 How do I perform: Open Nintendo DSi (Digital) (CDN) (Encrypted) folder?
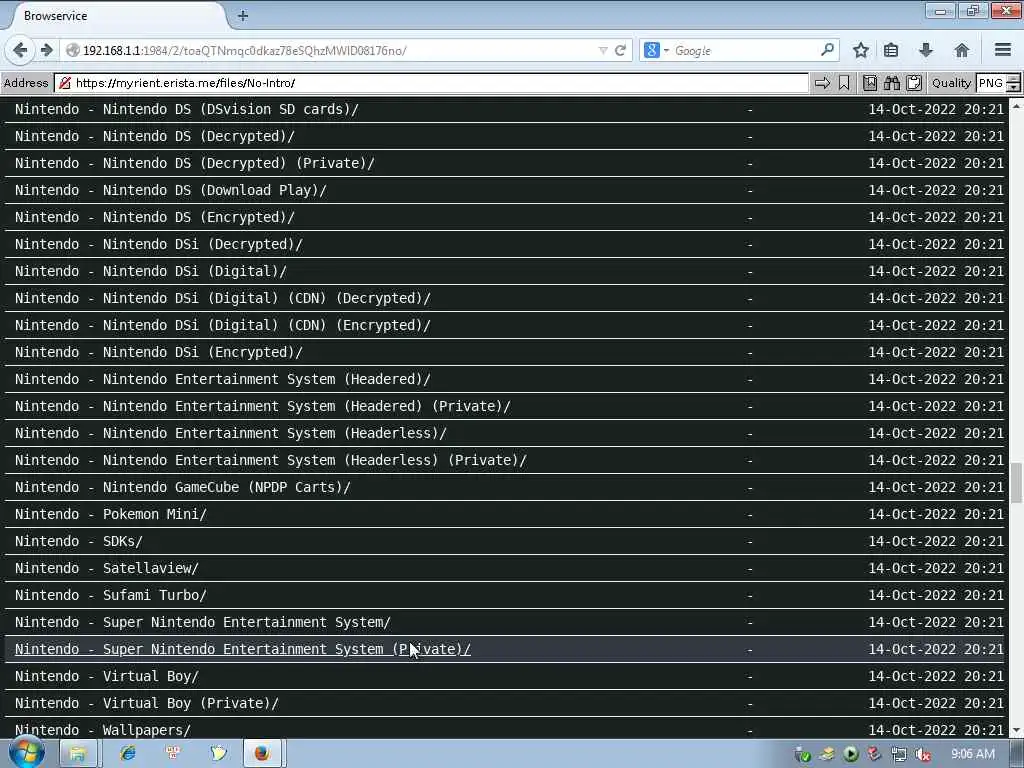pos(223,325)
